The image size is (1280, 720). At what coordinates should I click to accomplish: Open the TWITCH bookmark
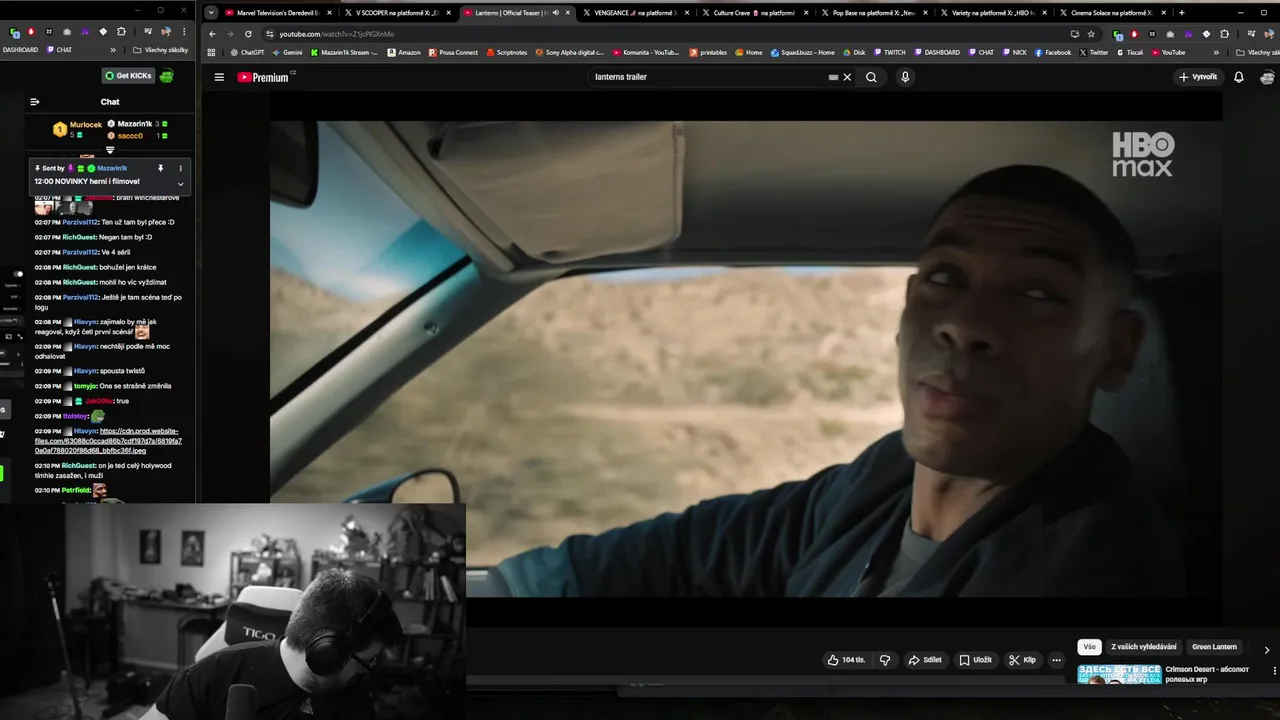[x=889, y=52]
